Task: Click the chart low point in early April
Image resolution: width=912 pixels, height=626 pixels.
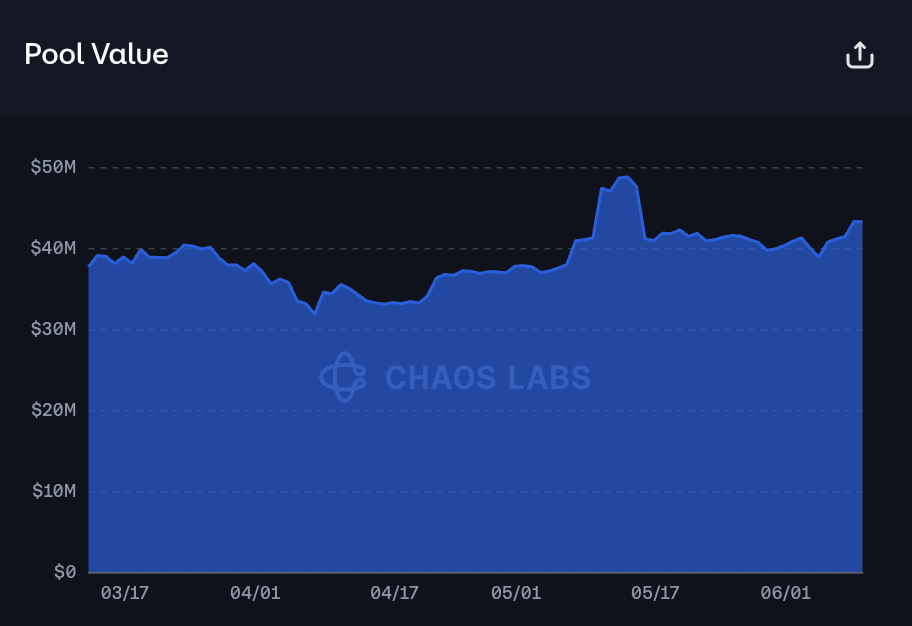Action: (x=315, y=314)
